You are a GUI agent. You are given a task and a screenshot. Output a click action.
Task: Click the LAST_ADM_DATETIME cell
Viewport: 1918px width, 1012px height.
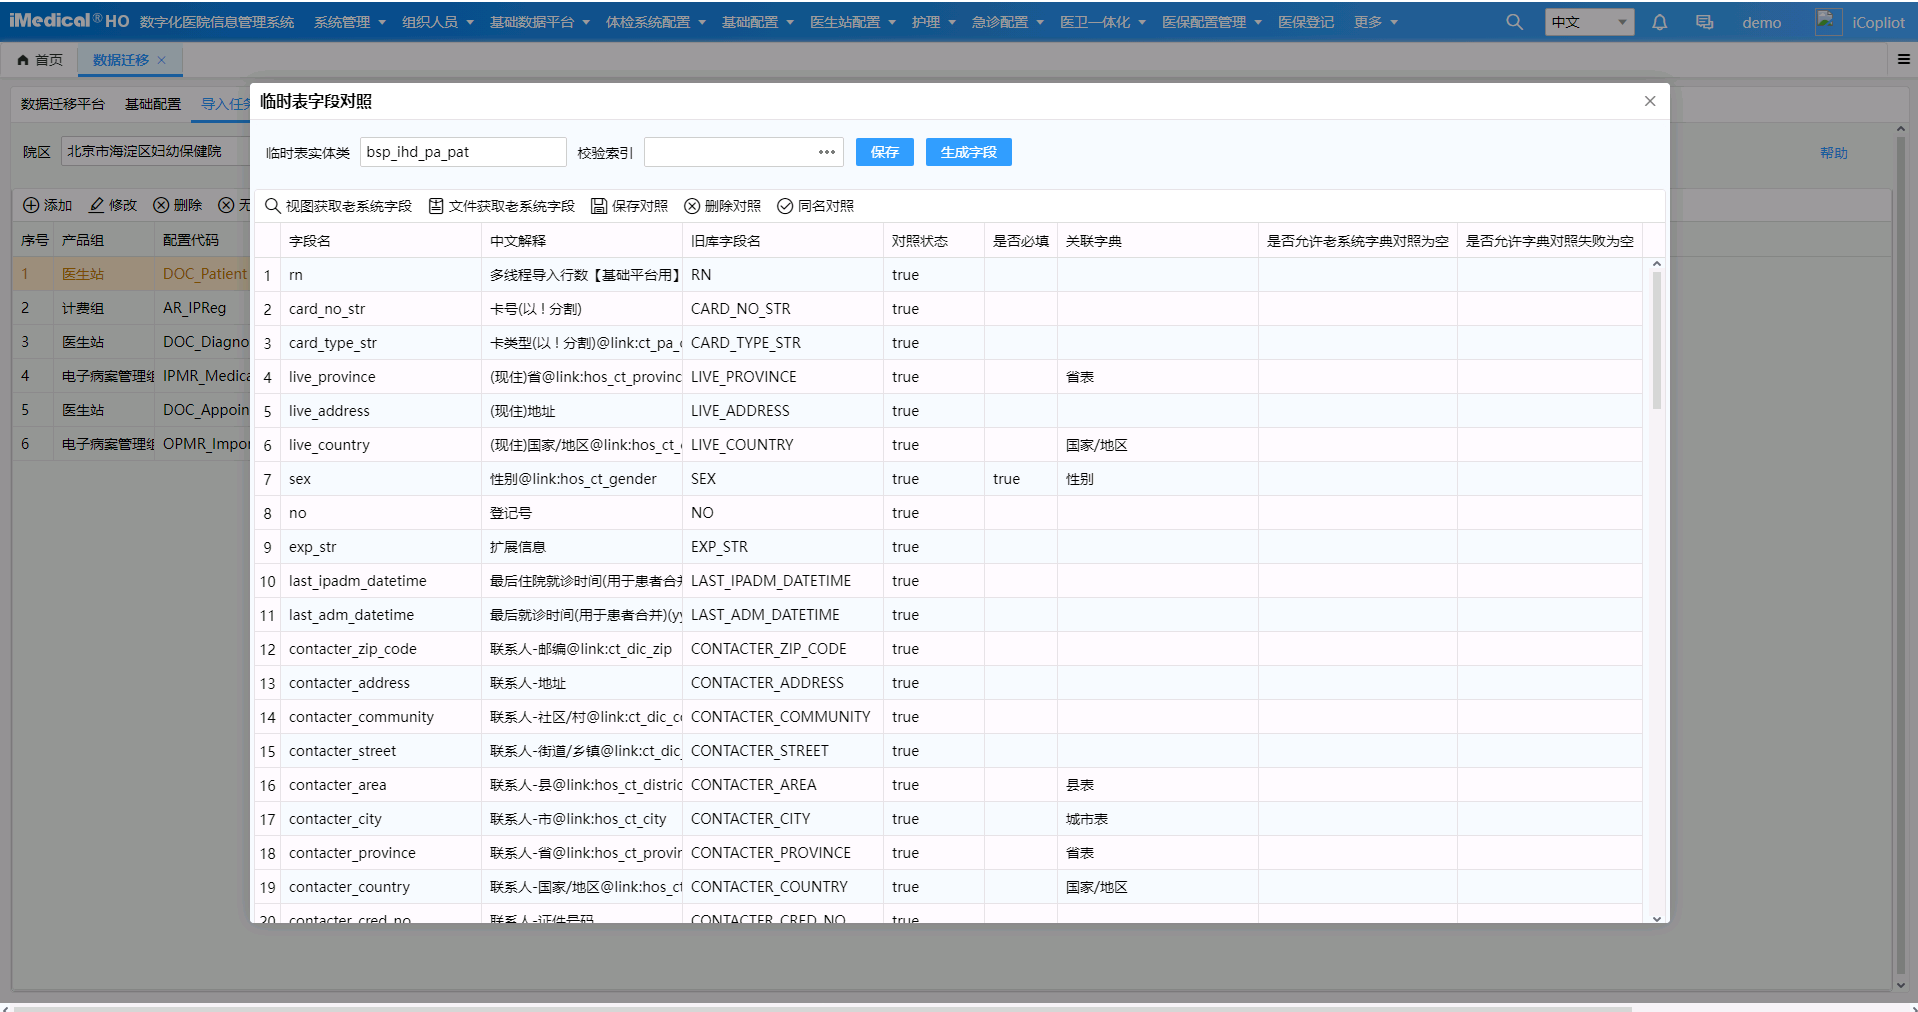click(782, 615)
